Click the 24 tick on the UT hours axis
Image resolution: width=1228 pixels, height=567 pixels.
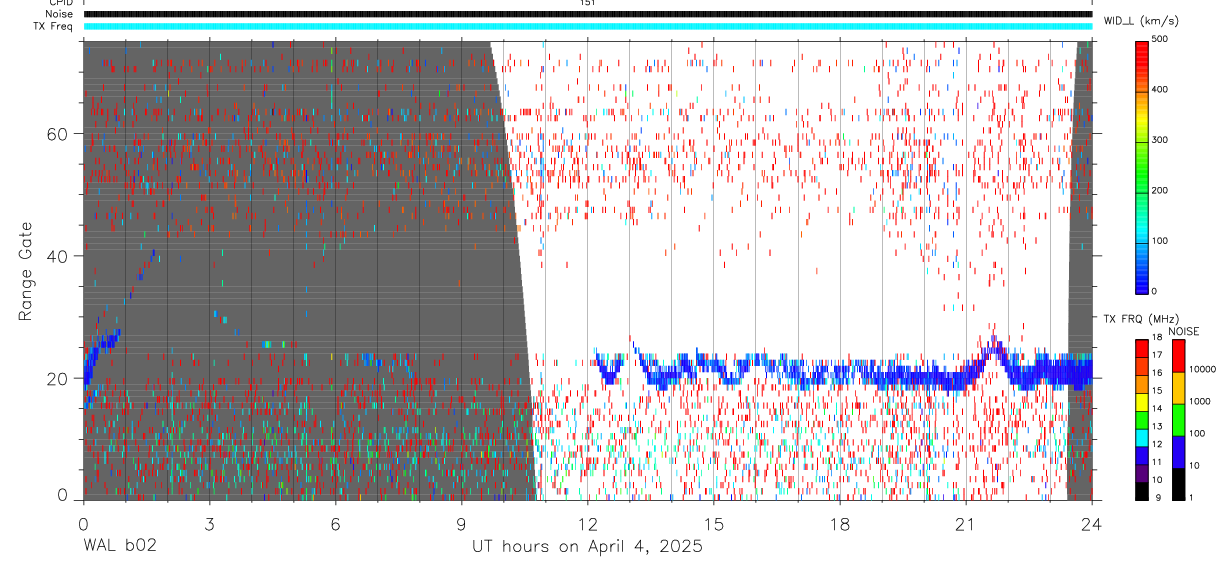tap(1092, 524)
